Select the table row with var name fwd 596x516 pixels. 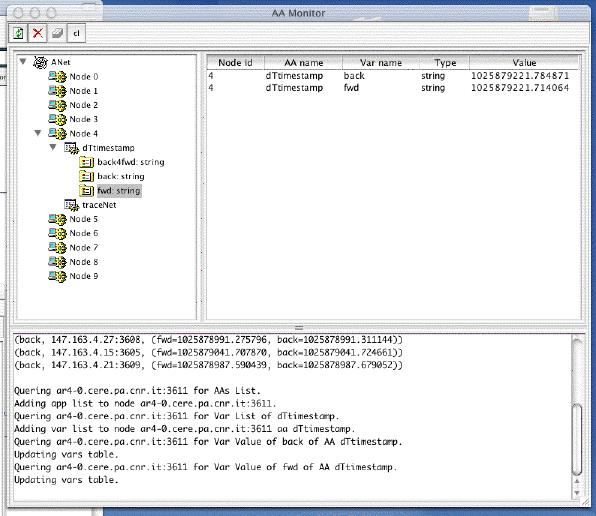pos(393,88)
